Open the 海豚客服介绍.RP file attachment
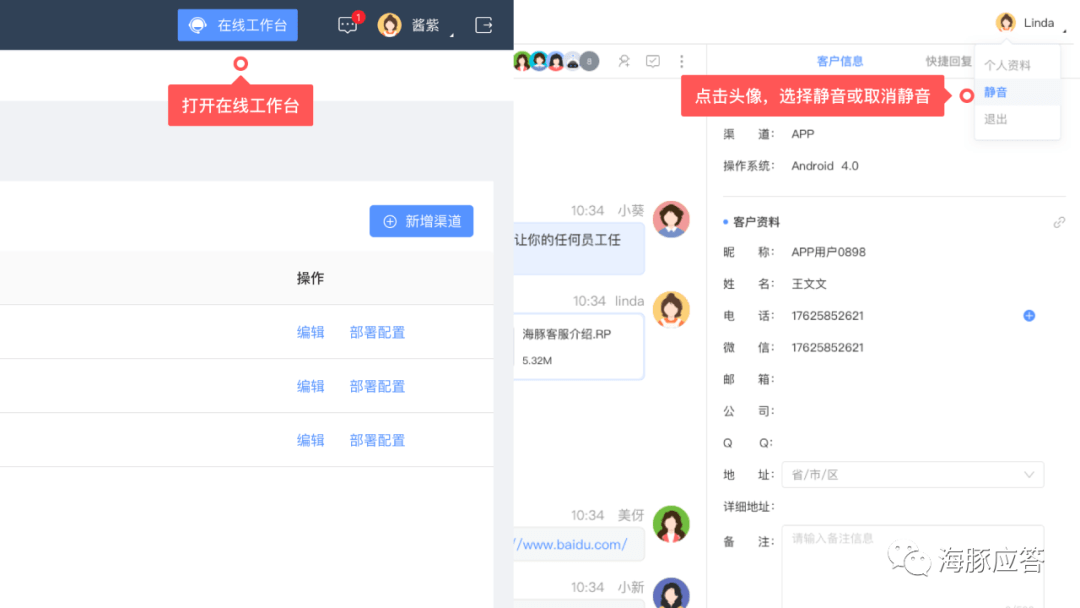The height and width of the screenshot is (608, 1080). pos(579,346)
